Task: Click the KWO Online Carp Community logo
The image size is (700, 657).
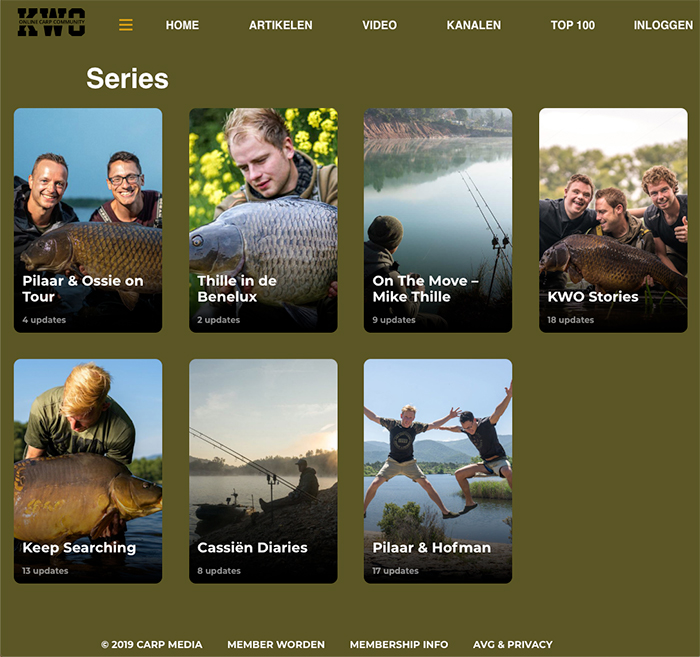Action: (51, 22)
